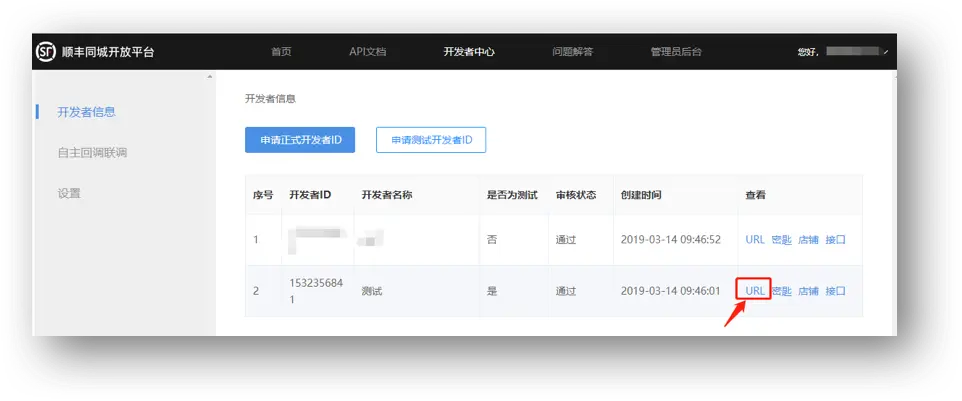Click creation time 2019-03-14 09:46:01
This screenshot has width=962, height=401.
click(x=671, y=291)
